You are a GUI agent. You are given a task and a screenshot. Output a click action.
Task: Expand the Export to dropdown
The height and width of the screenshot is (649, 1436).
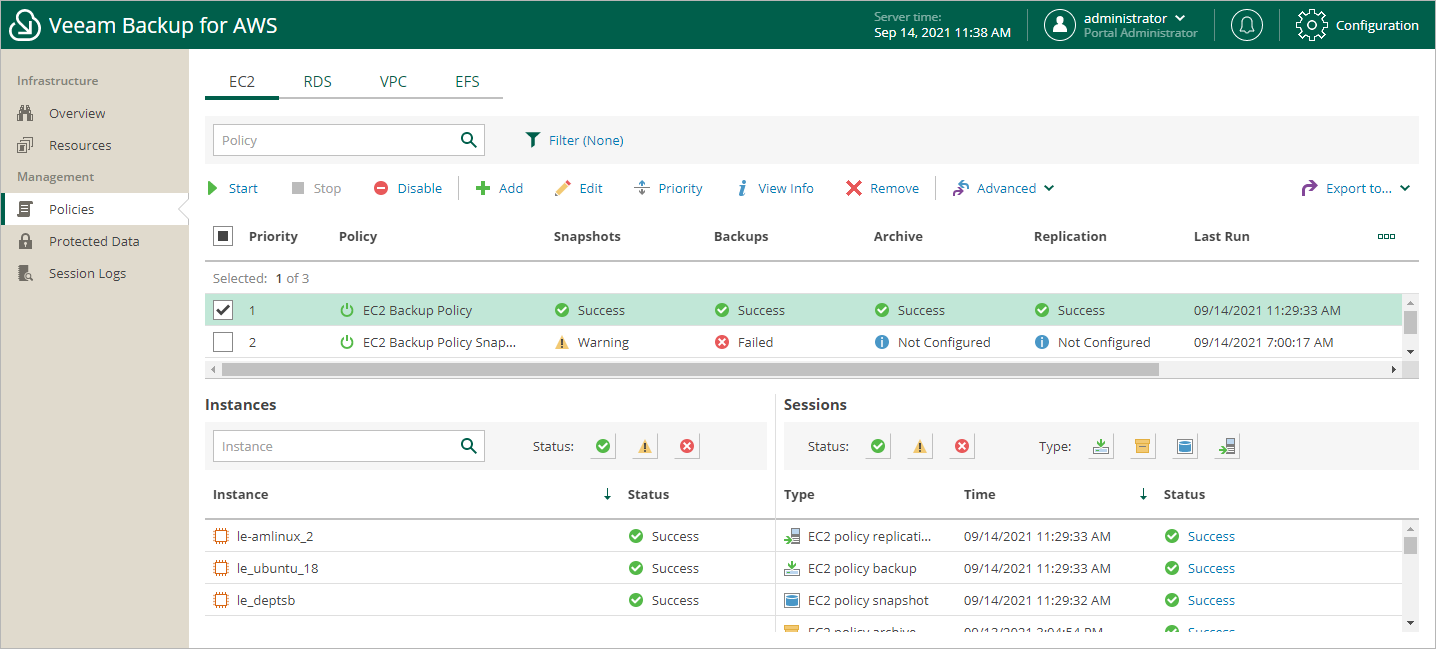click(x=1356, y=188)
